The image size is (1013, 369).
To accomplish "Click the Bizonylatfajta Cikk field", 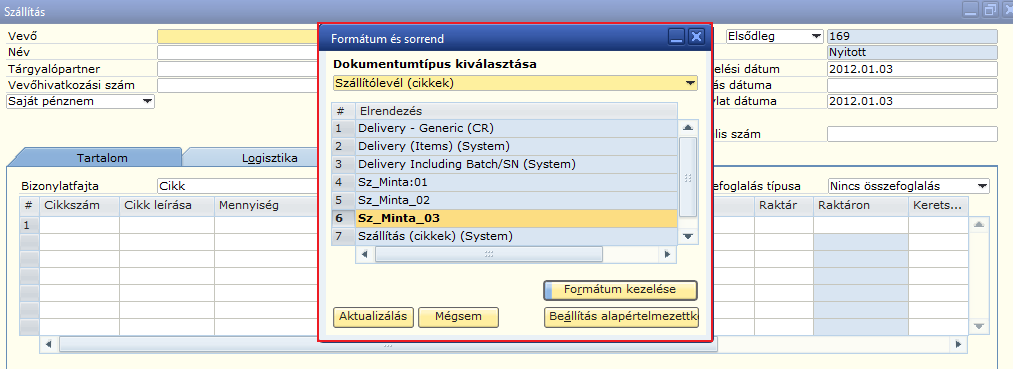I will [238, 186].
